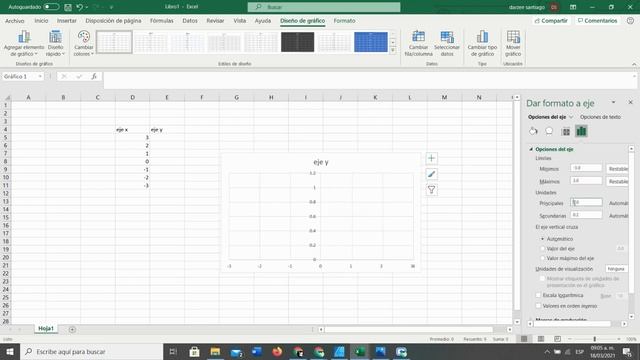Open Seleccionar datos dialog
The width and height of the screenshot is (640, 360).
447,43
